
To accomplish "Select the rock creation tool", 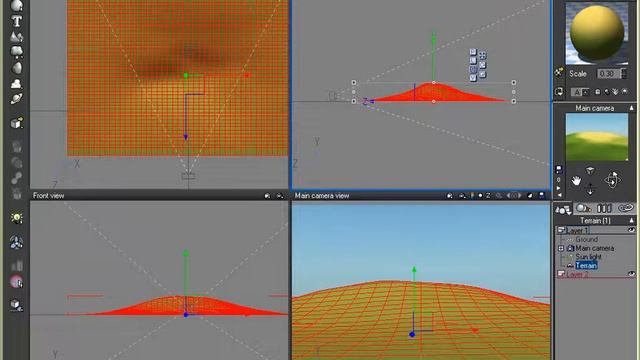I will coord(17,67).
